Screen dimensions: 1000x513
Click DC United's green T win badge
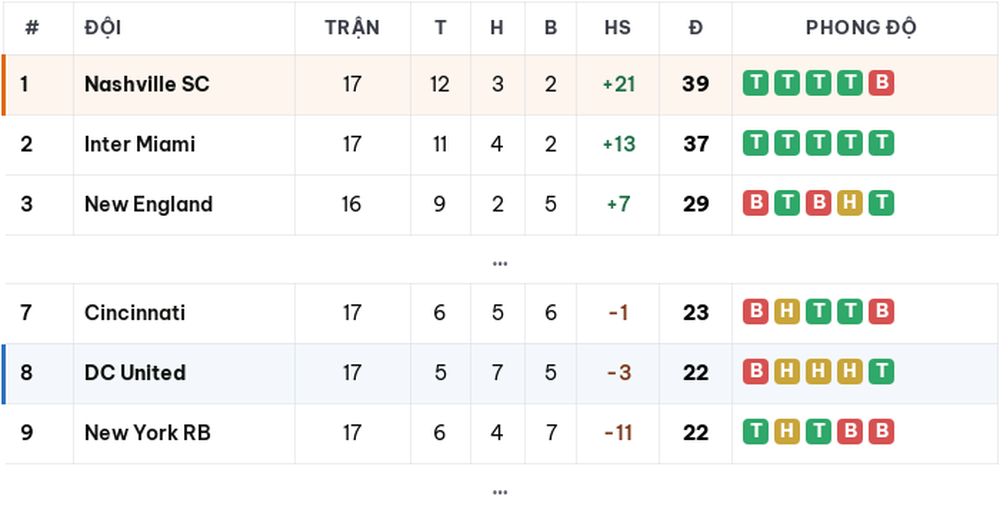881,372
